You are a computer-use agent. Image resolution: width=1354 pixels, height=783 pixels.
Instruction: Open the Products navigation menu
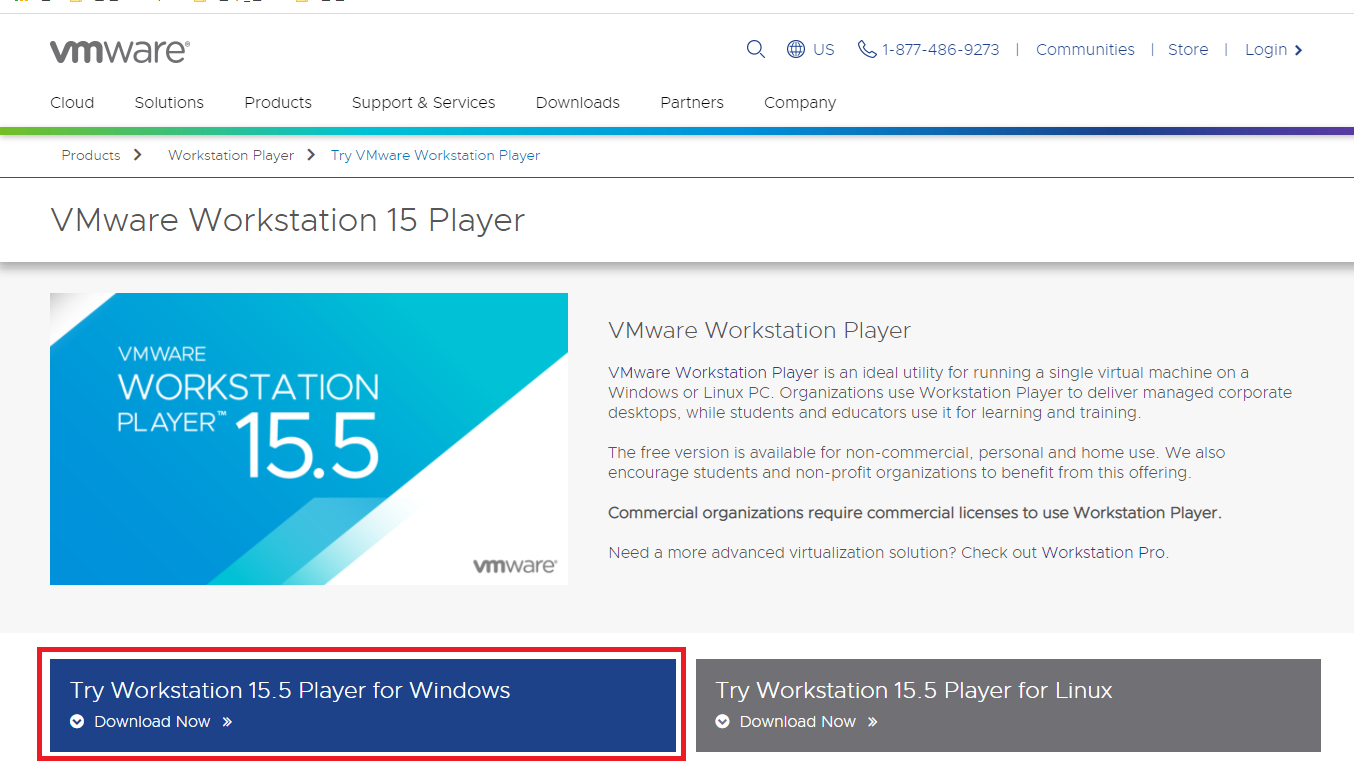coord(278,102)
